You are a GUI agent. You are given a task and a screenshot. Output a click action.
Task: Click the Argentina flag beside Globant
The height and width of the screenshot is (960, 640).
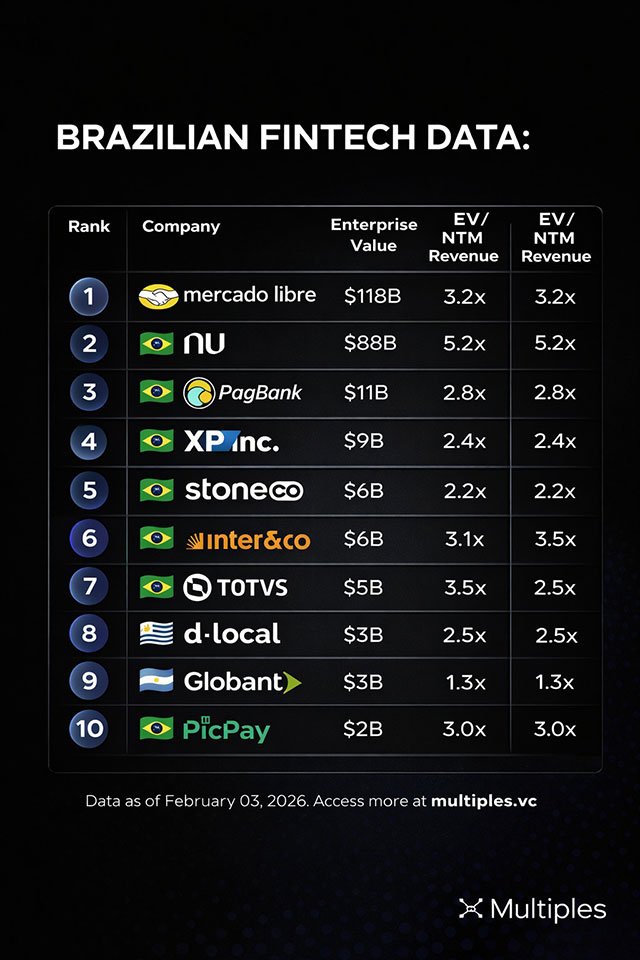157,682
